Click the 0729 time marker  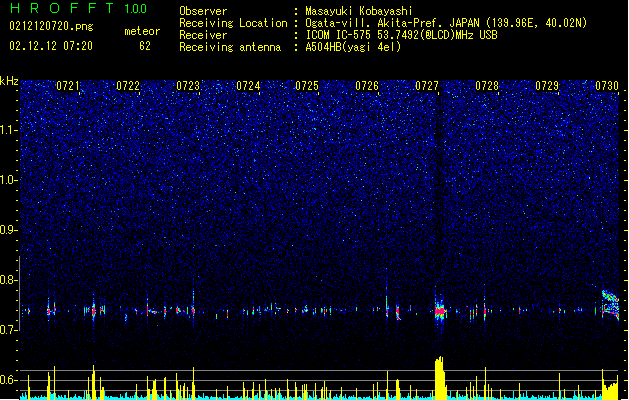547,86
